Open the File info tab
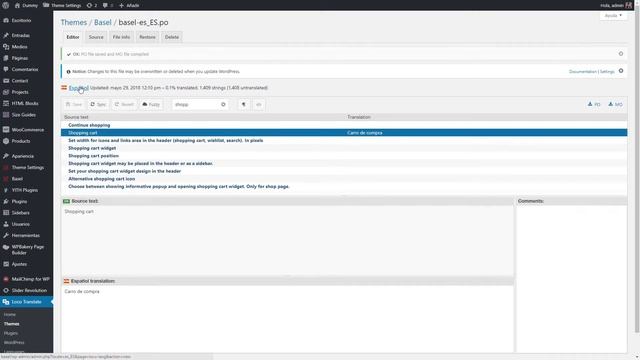Image resolution: width=640 pixels, height=360 pixels. pyautogui.click(x=121, y=37)
